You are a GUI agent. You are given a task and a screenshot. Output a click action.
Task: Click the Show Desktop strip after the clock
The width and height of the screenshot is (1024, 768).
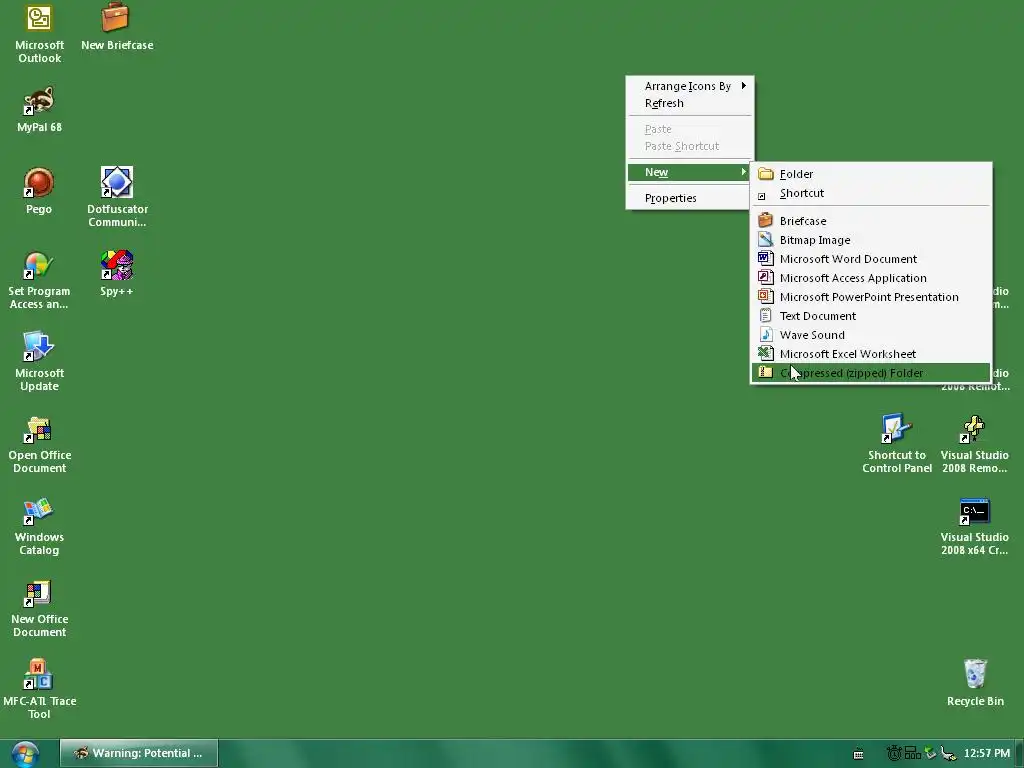1019,754
